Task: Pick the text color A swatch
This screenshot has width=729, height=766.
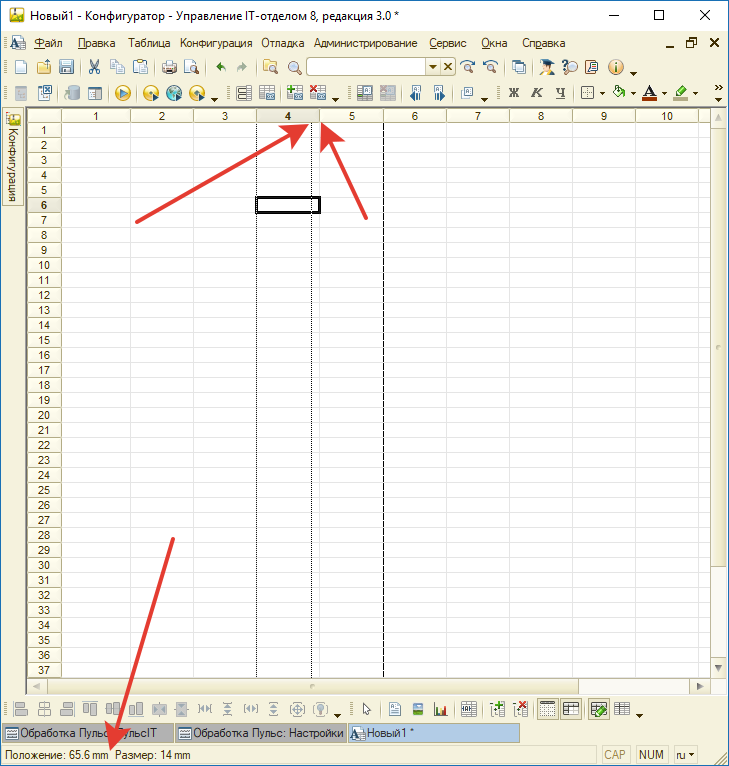Action: [x=649, y=93]
